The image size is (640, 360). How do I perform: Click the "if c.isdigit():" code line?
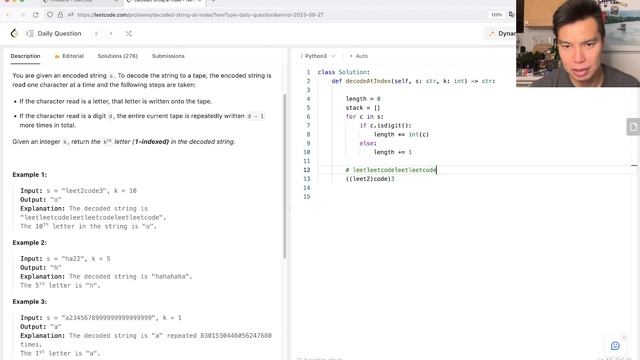(x=385, y=126)
